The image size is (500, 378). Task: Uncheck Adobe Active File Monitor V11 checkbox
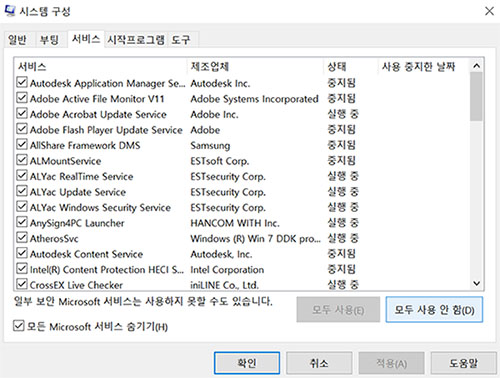[x=22, y=98]
